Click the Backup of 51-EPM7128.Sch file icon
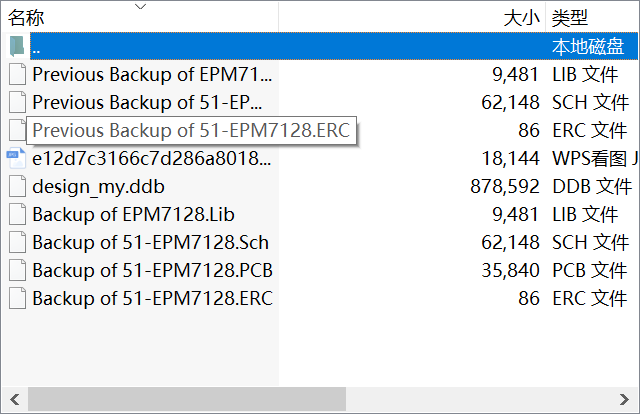This screenshot has width=640, height=414. coord(17,242)
